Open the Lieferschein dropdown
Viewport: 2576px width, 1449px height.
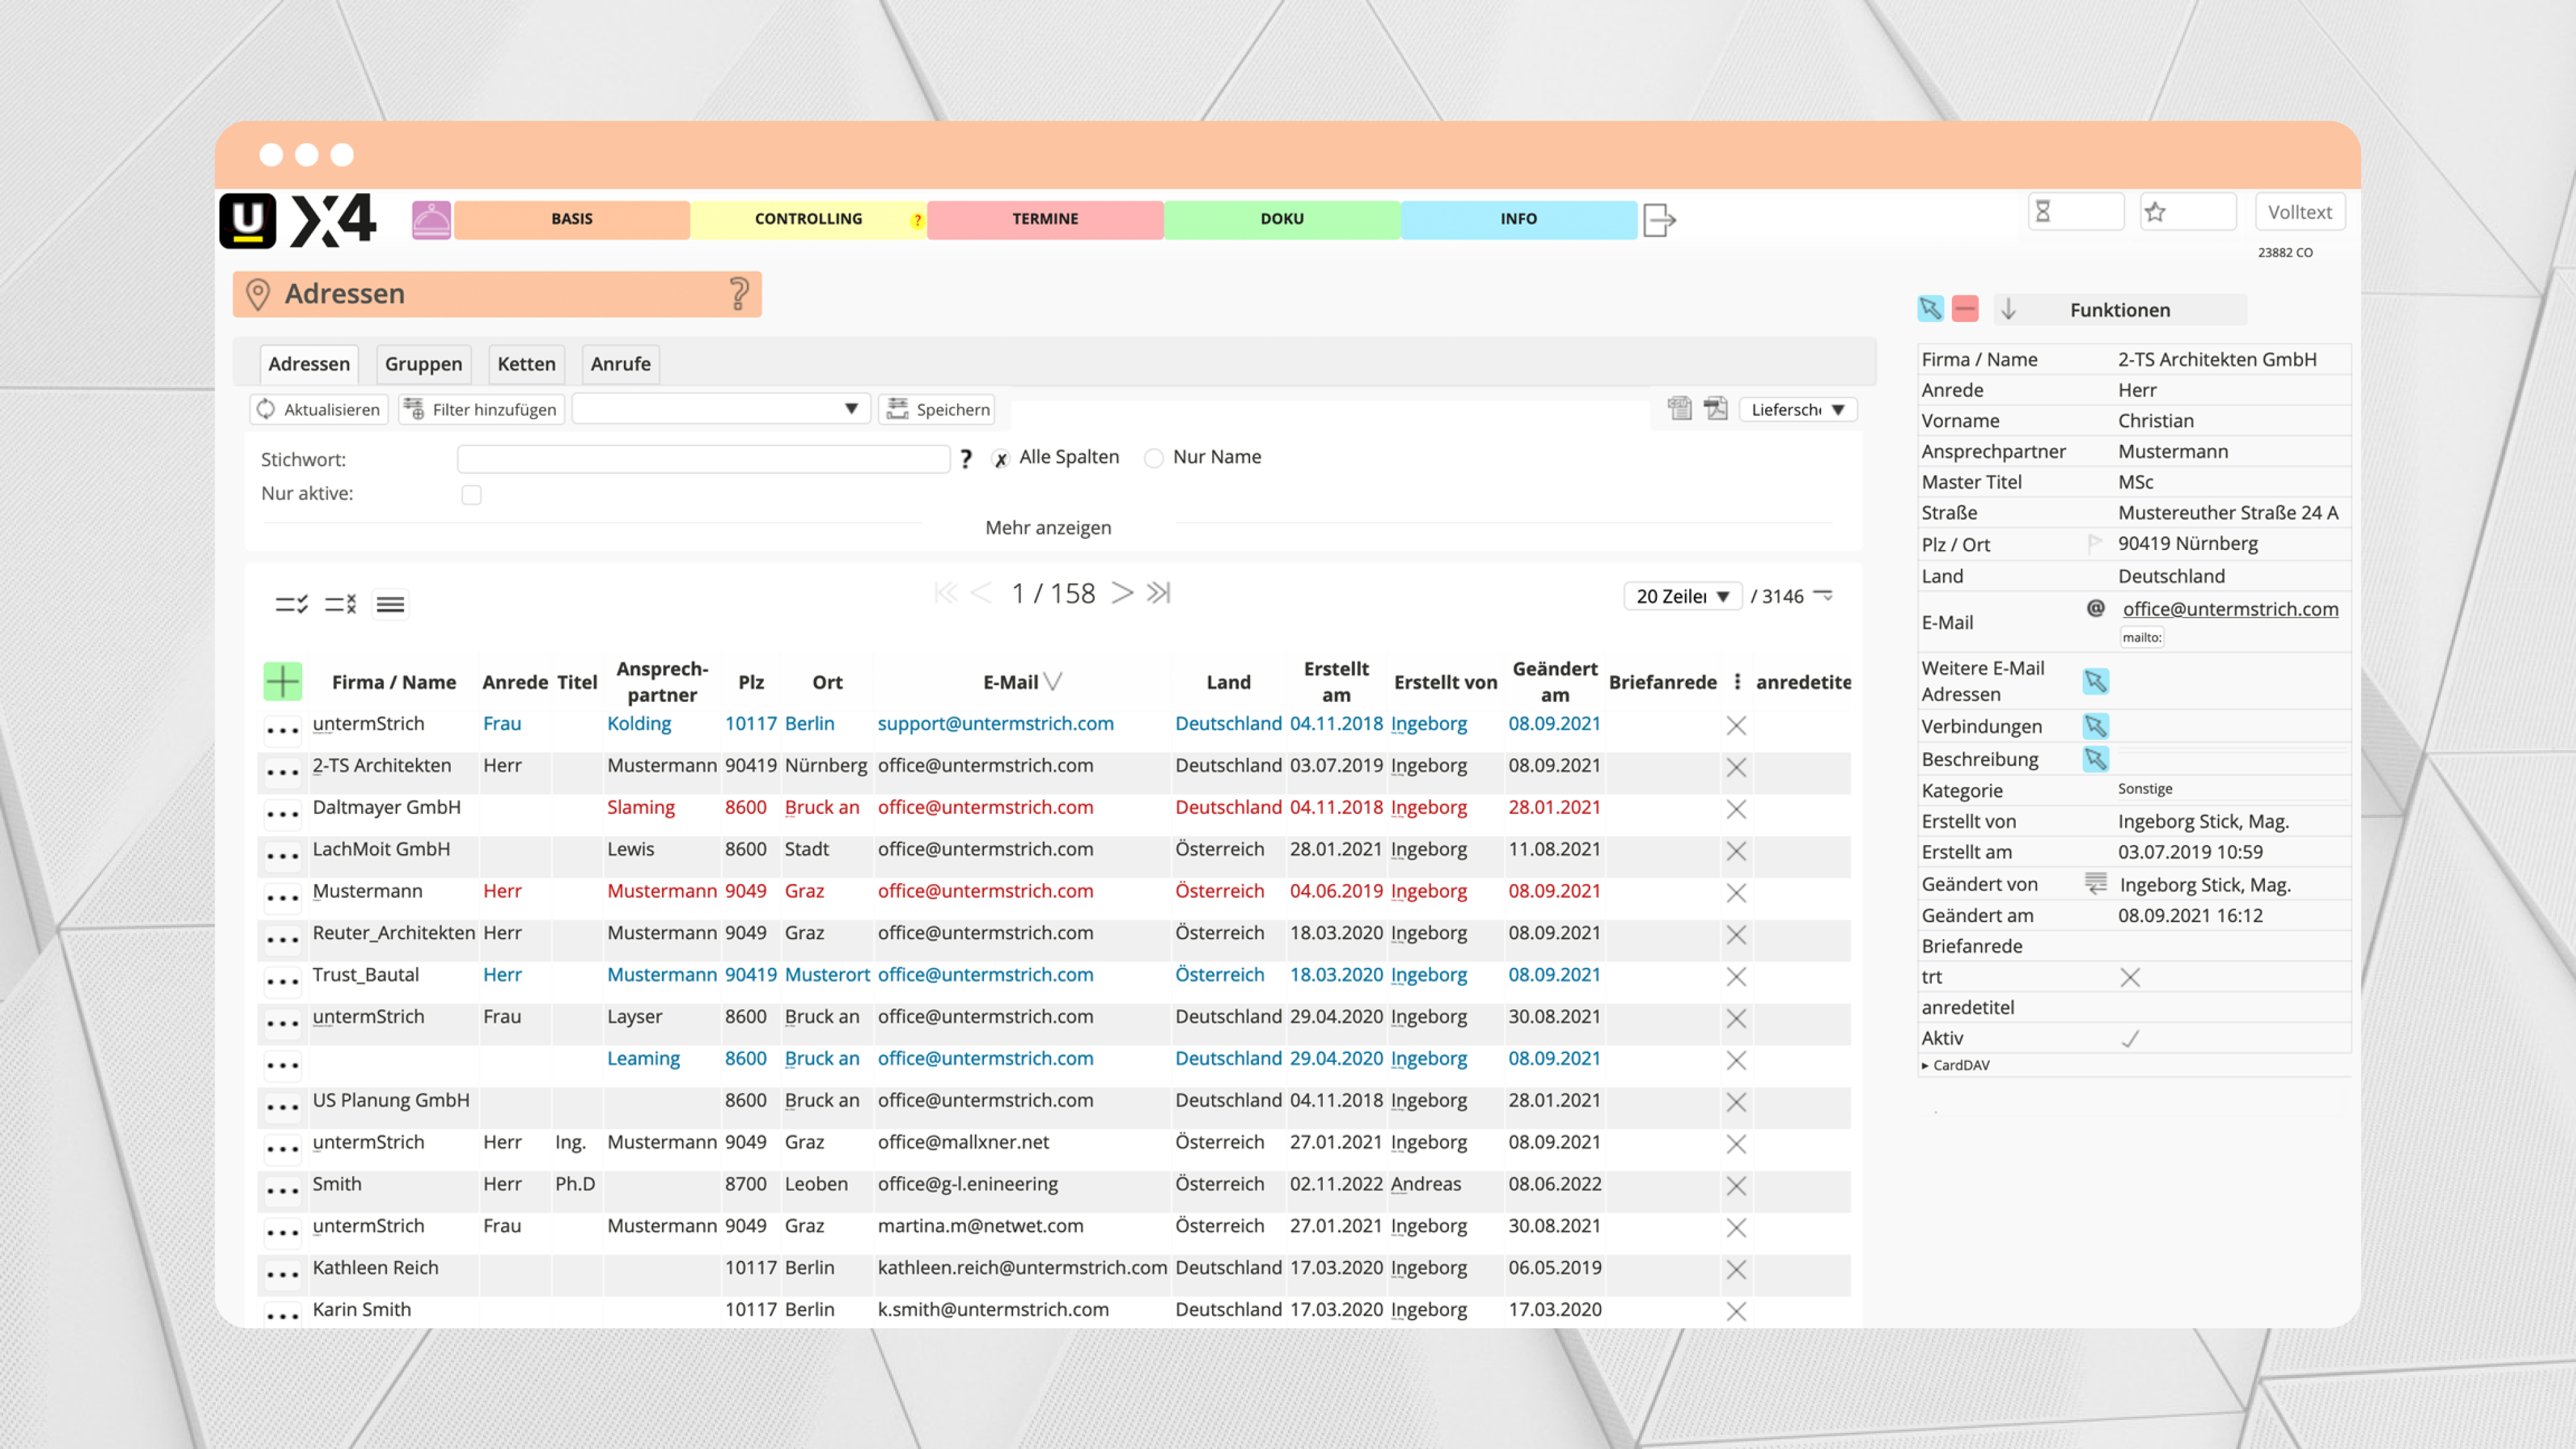point(1797,409)
